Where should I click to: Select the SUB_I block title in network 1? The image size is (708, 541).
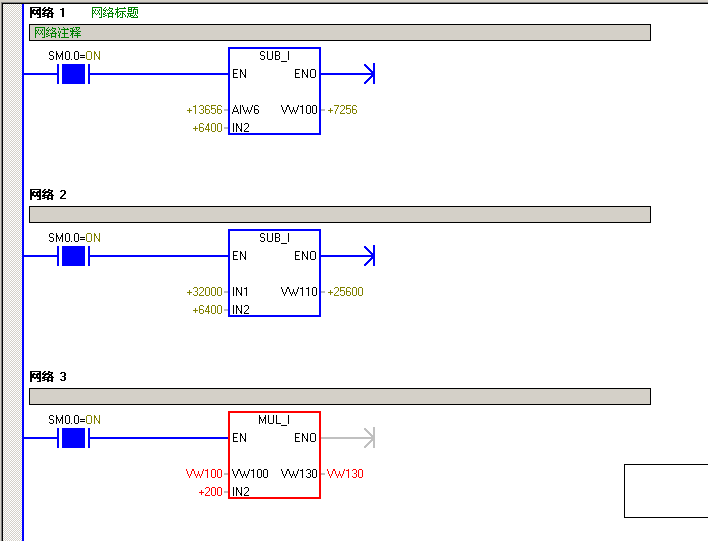275,56
